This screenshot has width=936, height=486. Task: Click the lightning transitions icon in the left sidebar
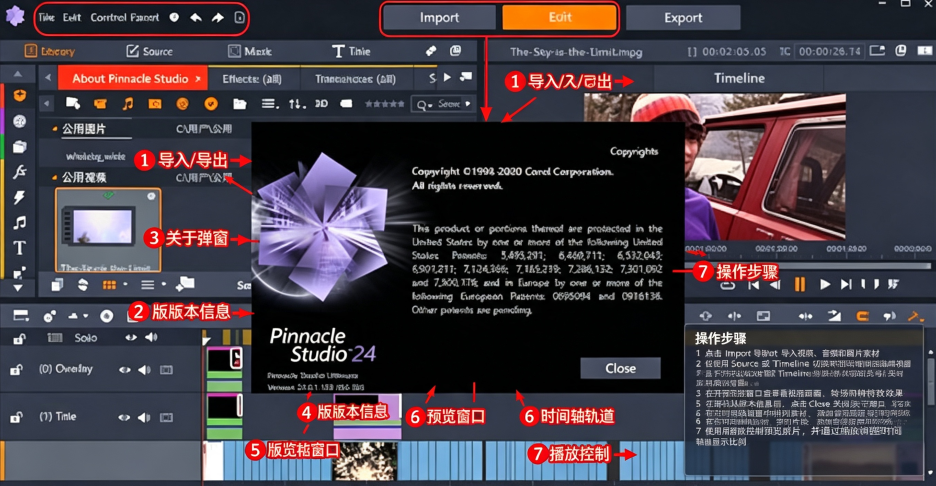pos(20,198)
